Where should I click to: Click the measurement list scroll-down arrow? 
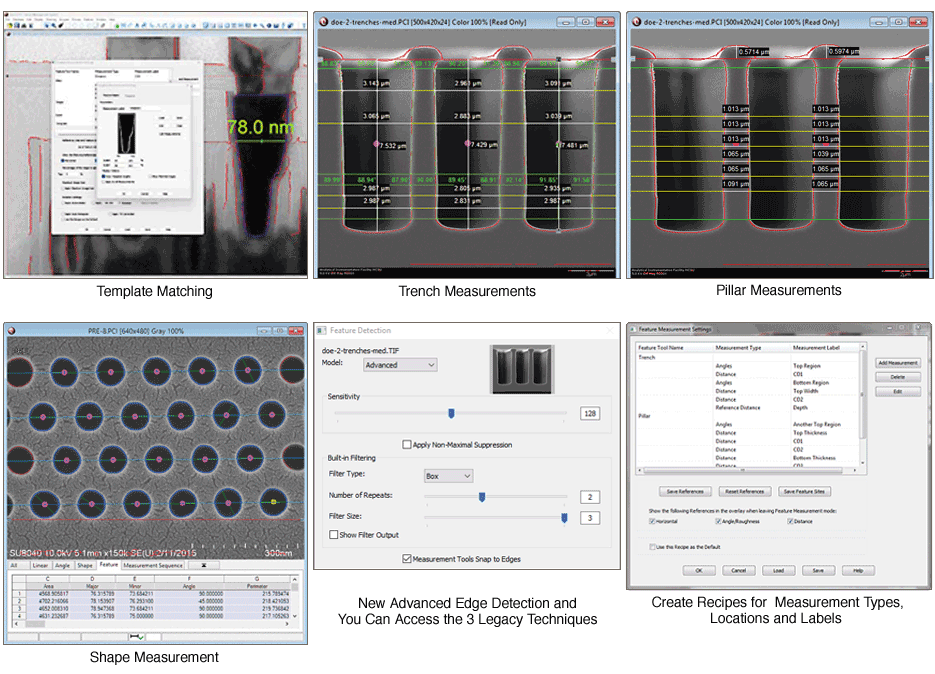(x=862, y=462)
